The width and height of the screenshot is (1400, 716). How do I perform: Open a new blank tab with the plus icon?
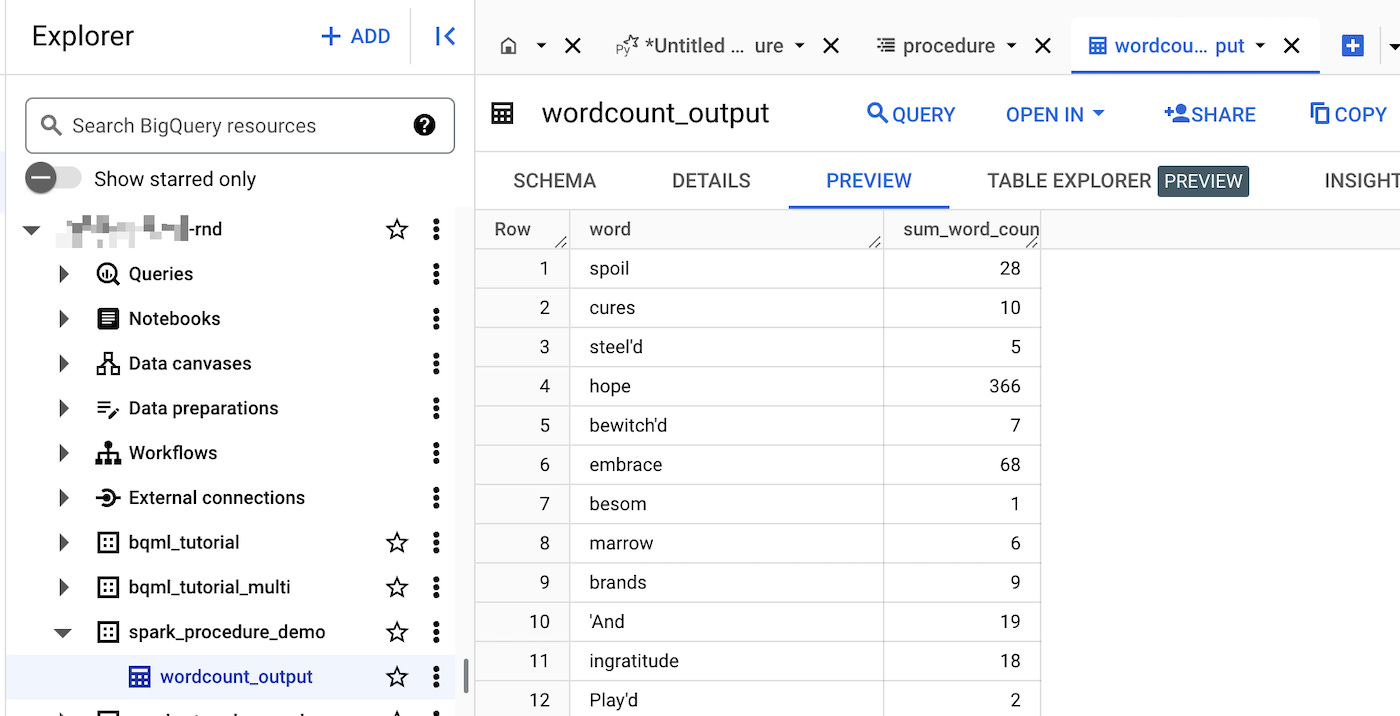pos(1352,45)
